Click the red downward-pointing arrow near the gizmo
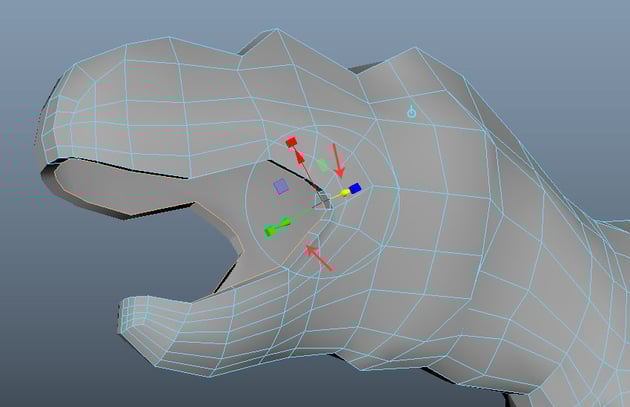630x407 pixels. click(x=338, y=161)
